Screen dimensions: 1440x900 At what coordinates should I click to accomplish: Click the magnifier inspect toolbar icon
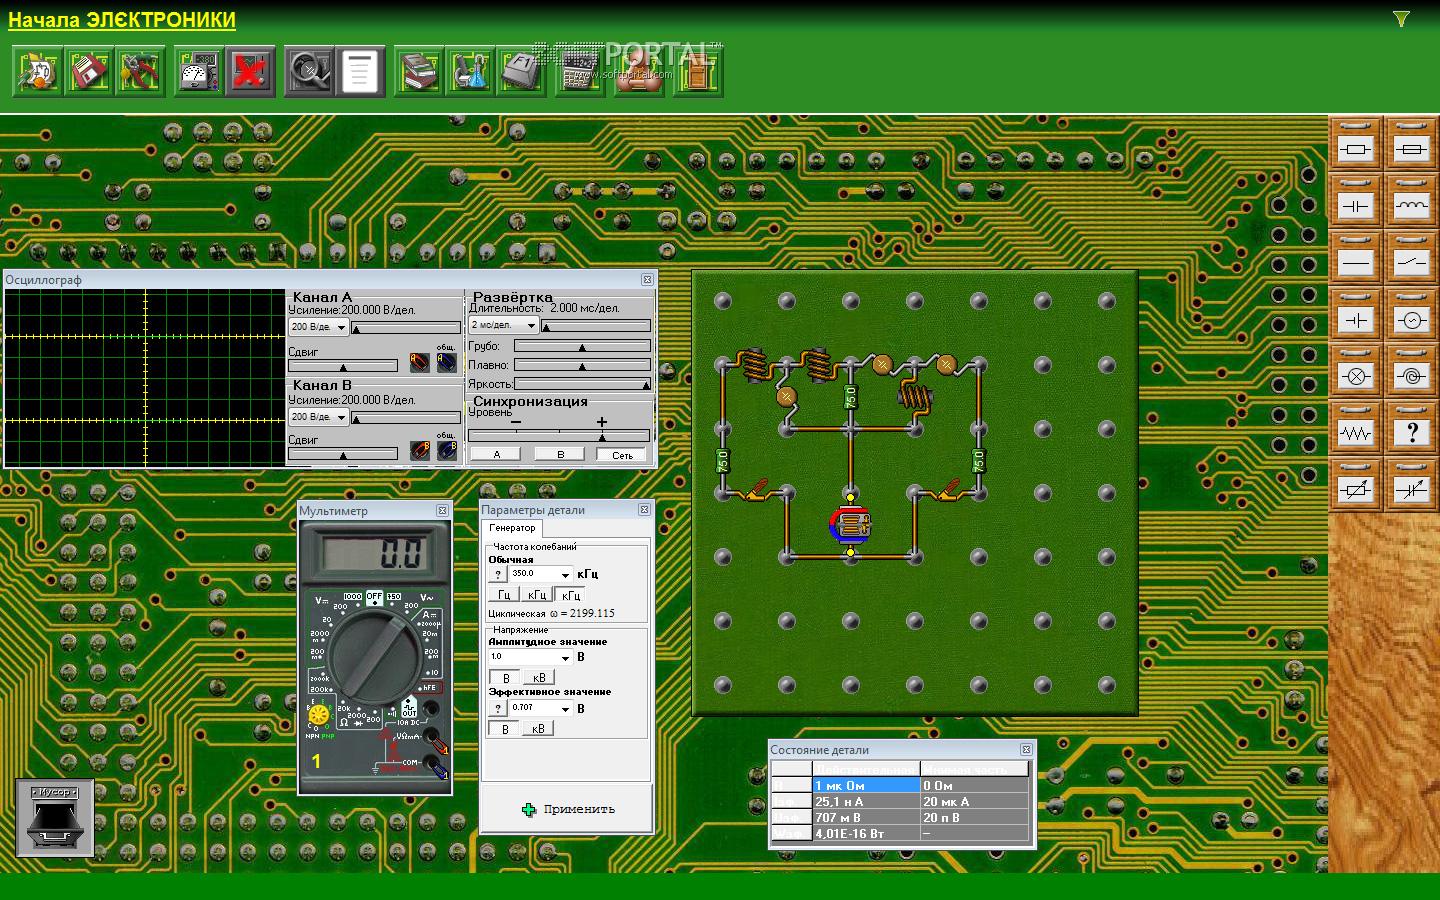click(x=309, y=71)
